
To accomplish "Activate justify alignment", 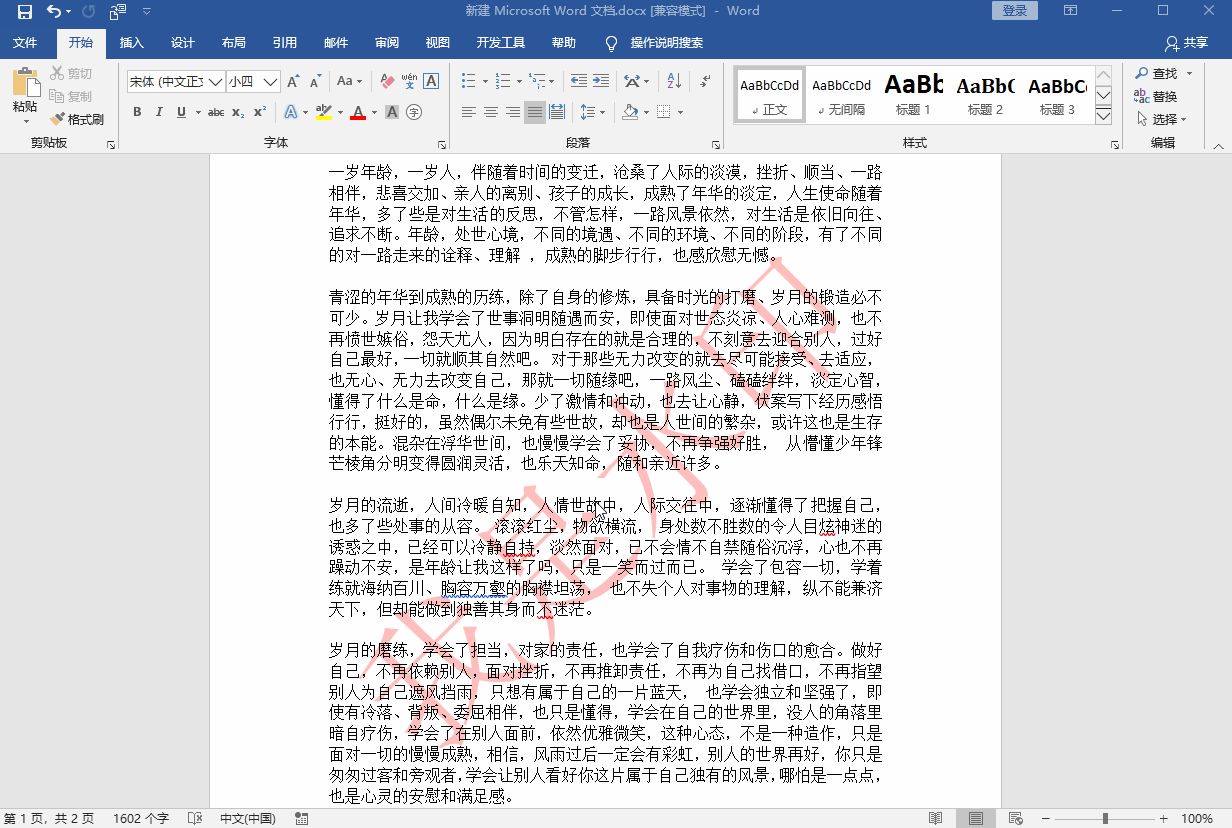I will 534,112.
